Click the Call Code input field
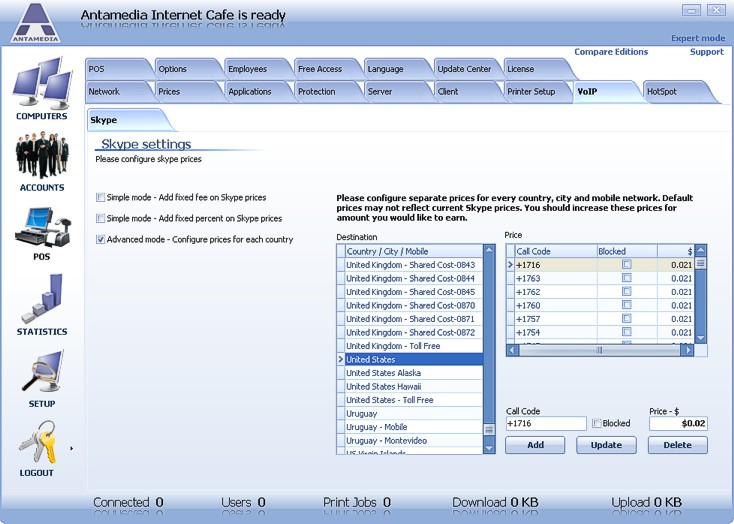The height and width of the screenshot is (524, 734). pyautogui.click(x=546, y=423)
